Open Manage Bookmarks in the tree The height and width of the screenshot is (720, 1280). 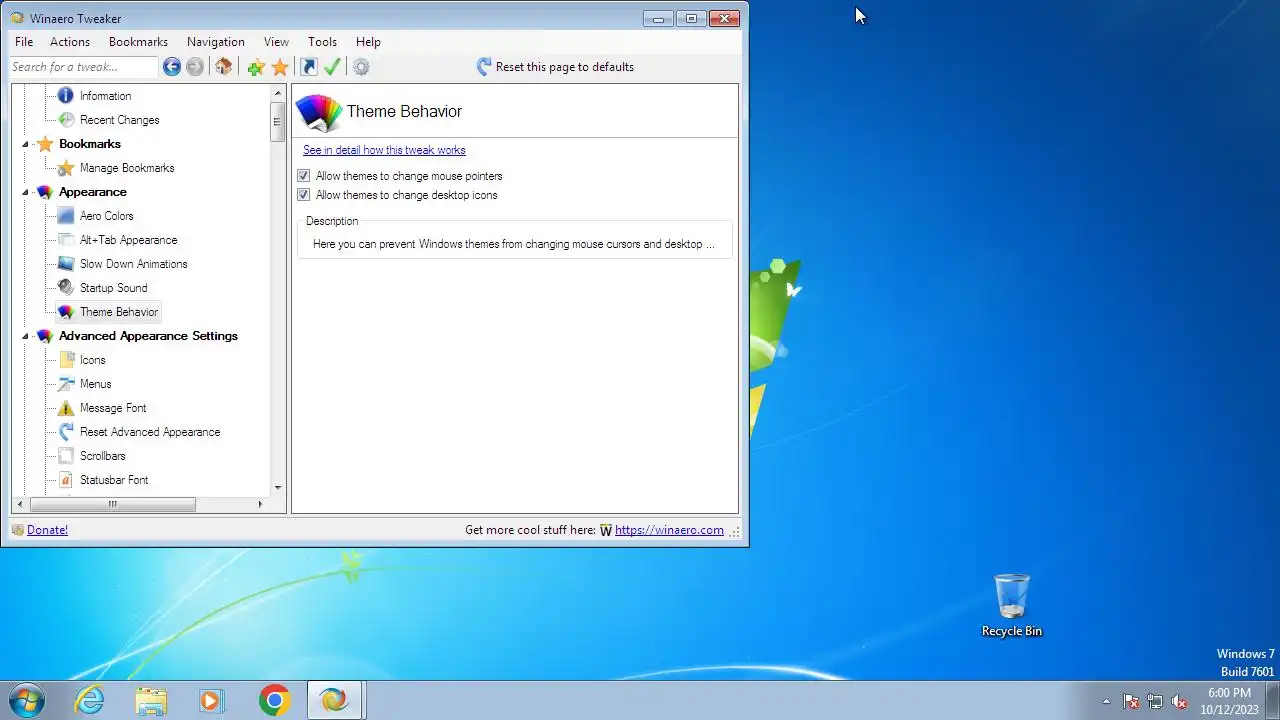(x=127, y=168)
